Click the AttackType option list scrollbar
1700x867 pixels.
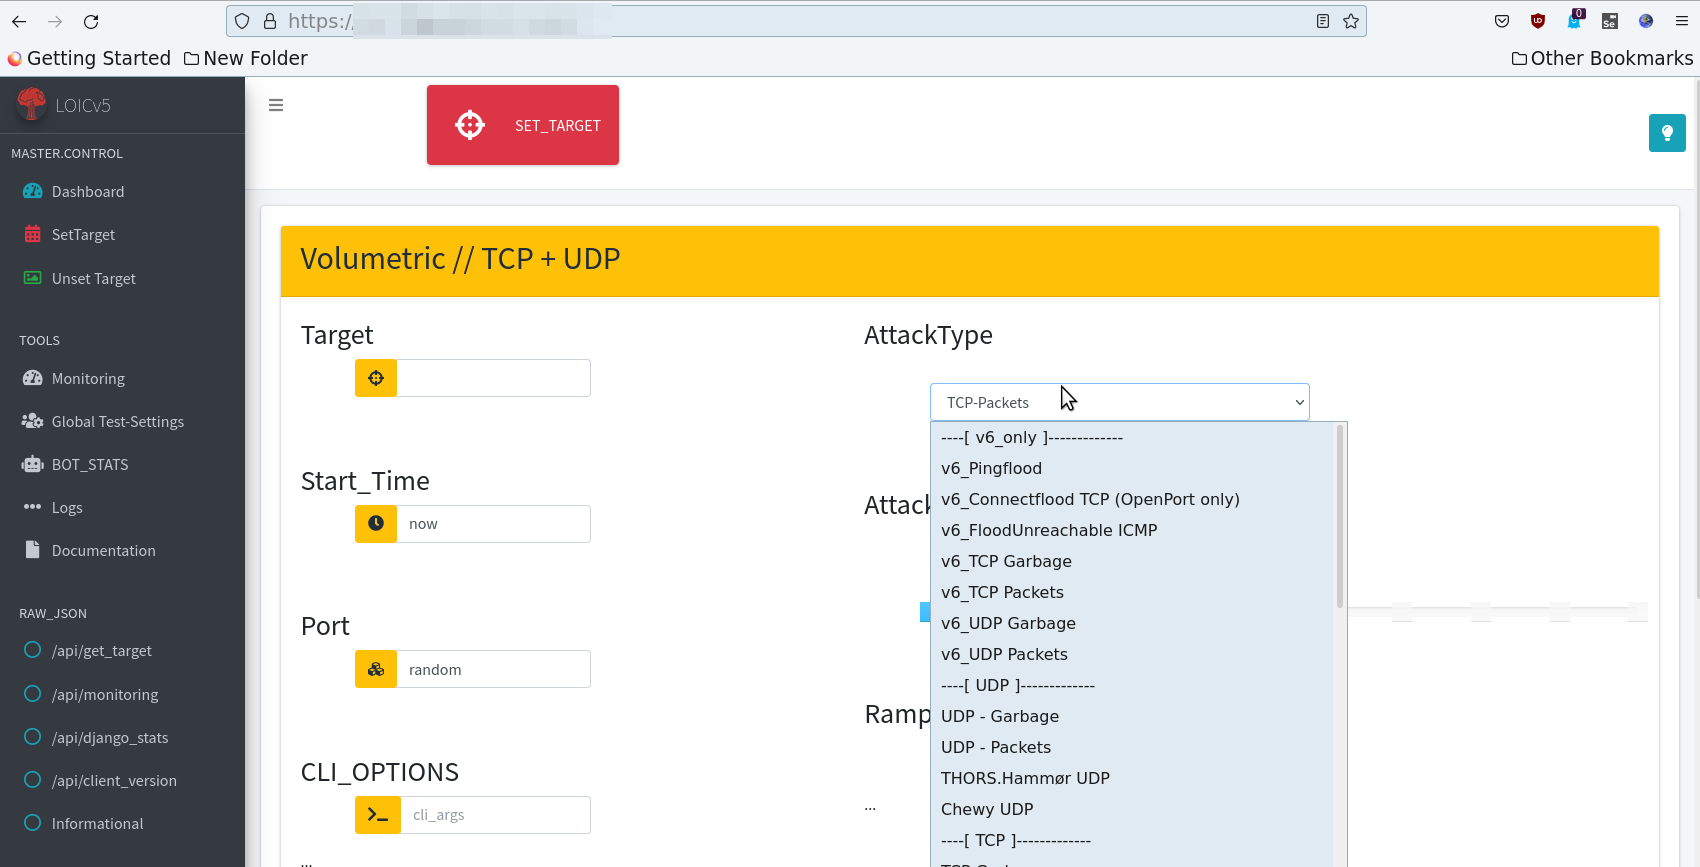tap(1340, 517)
